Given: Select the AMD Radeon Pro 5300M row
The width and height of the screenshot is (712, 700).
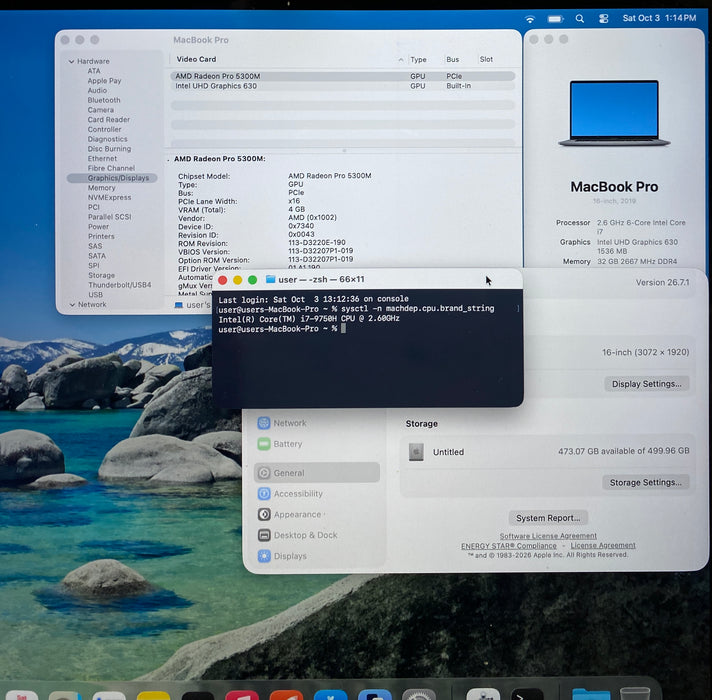Looking at the screenshot, I should click(x=343, y=76).
